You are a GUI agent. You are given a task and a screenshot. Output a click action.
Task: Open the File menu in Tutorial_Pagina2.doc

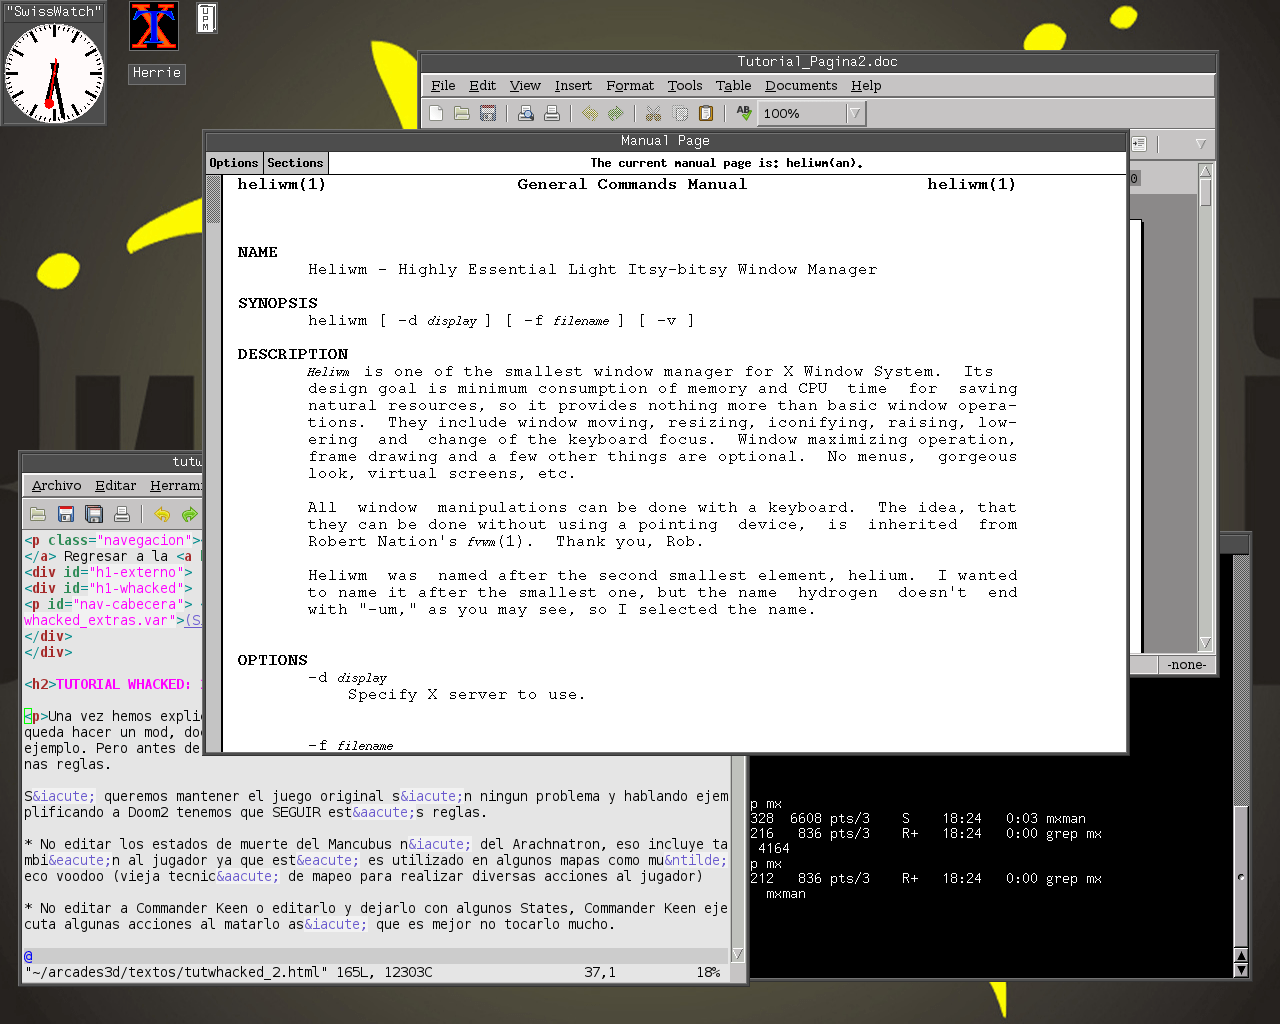click(x=443, y=86)
